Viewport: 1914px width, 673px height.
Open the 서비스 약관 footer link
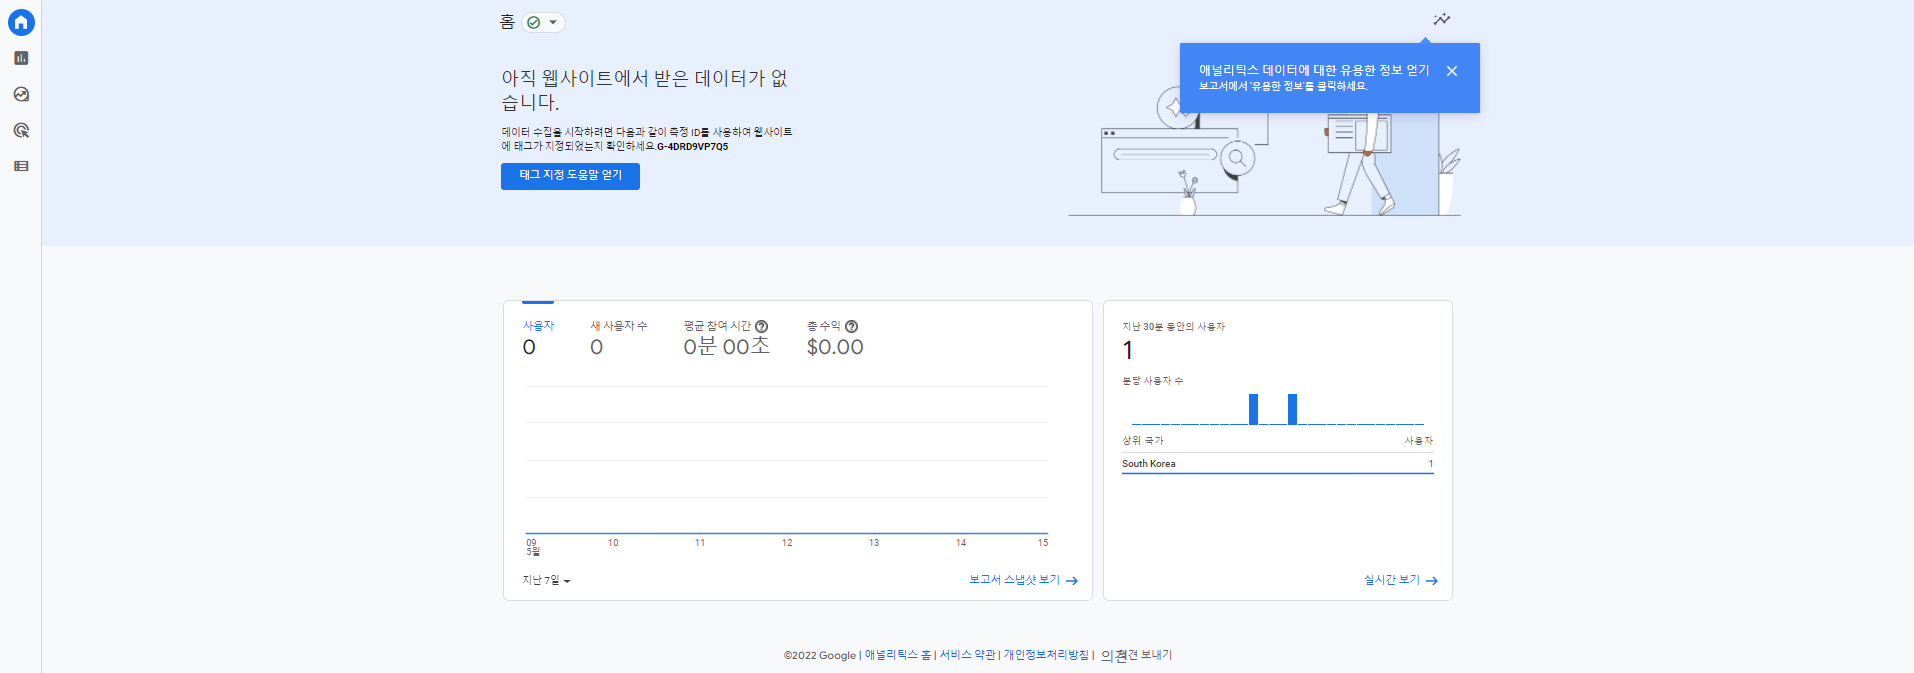coord(967,655)
